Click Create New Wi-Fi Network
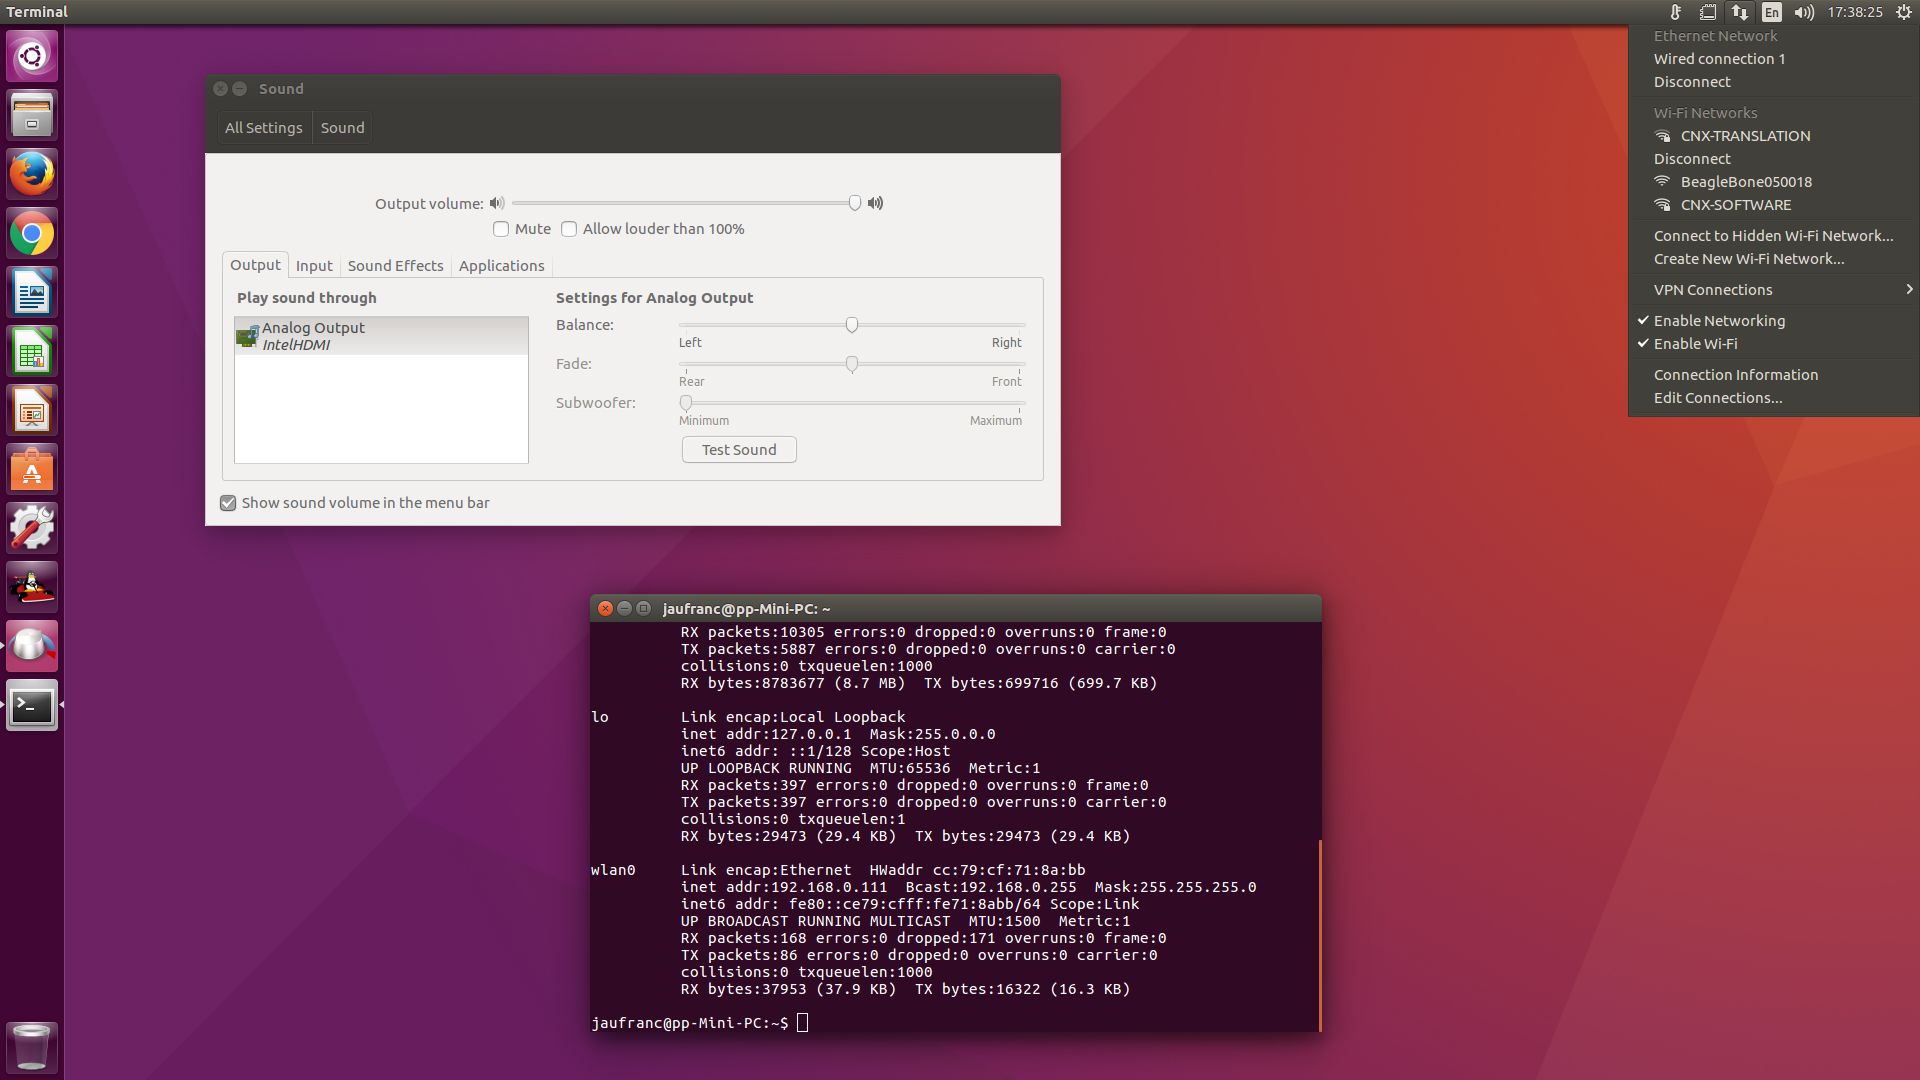This screenshot has height=1080, width=1920. (x=1749, y=259)
